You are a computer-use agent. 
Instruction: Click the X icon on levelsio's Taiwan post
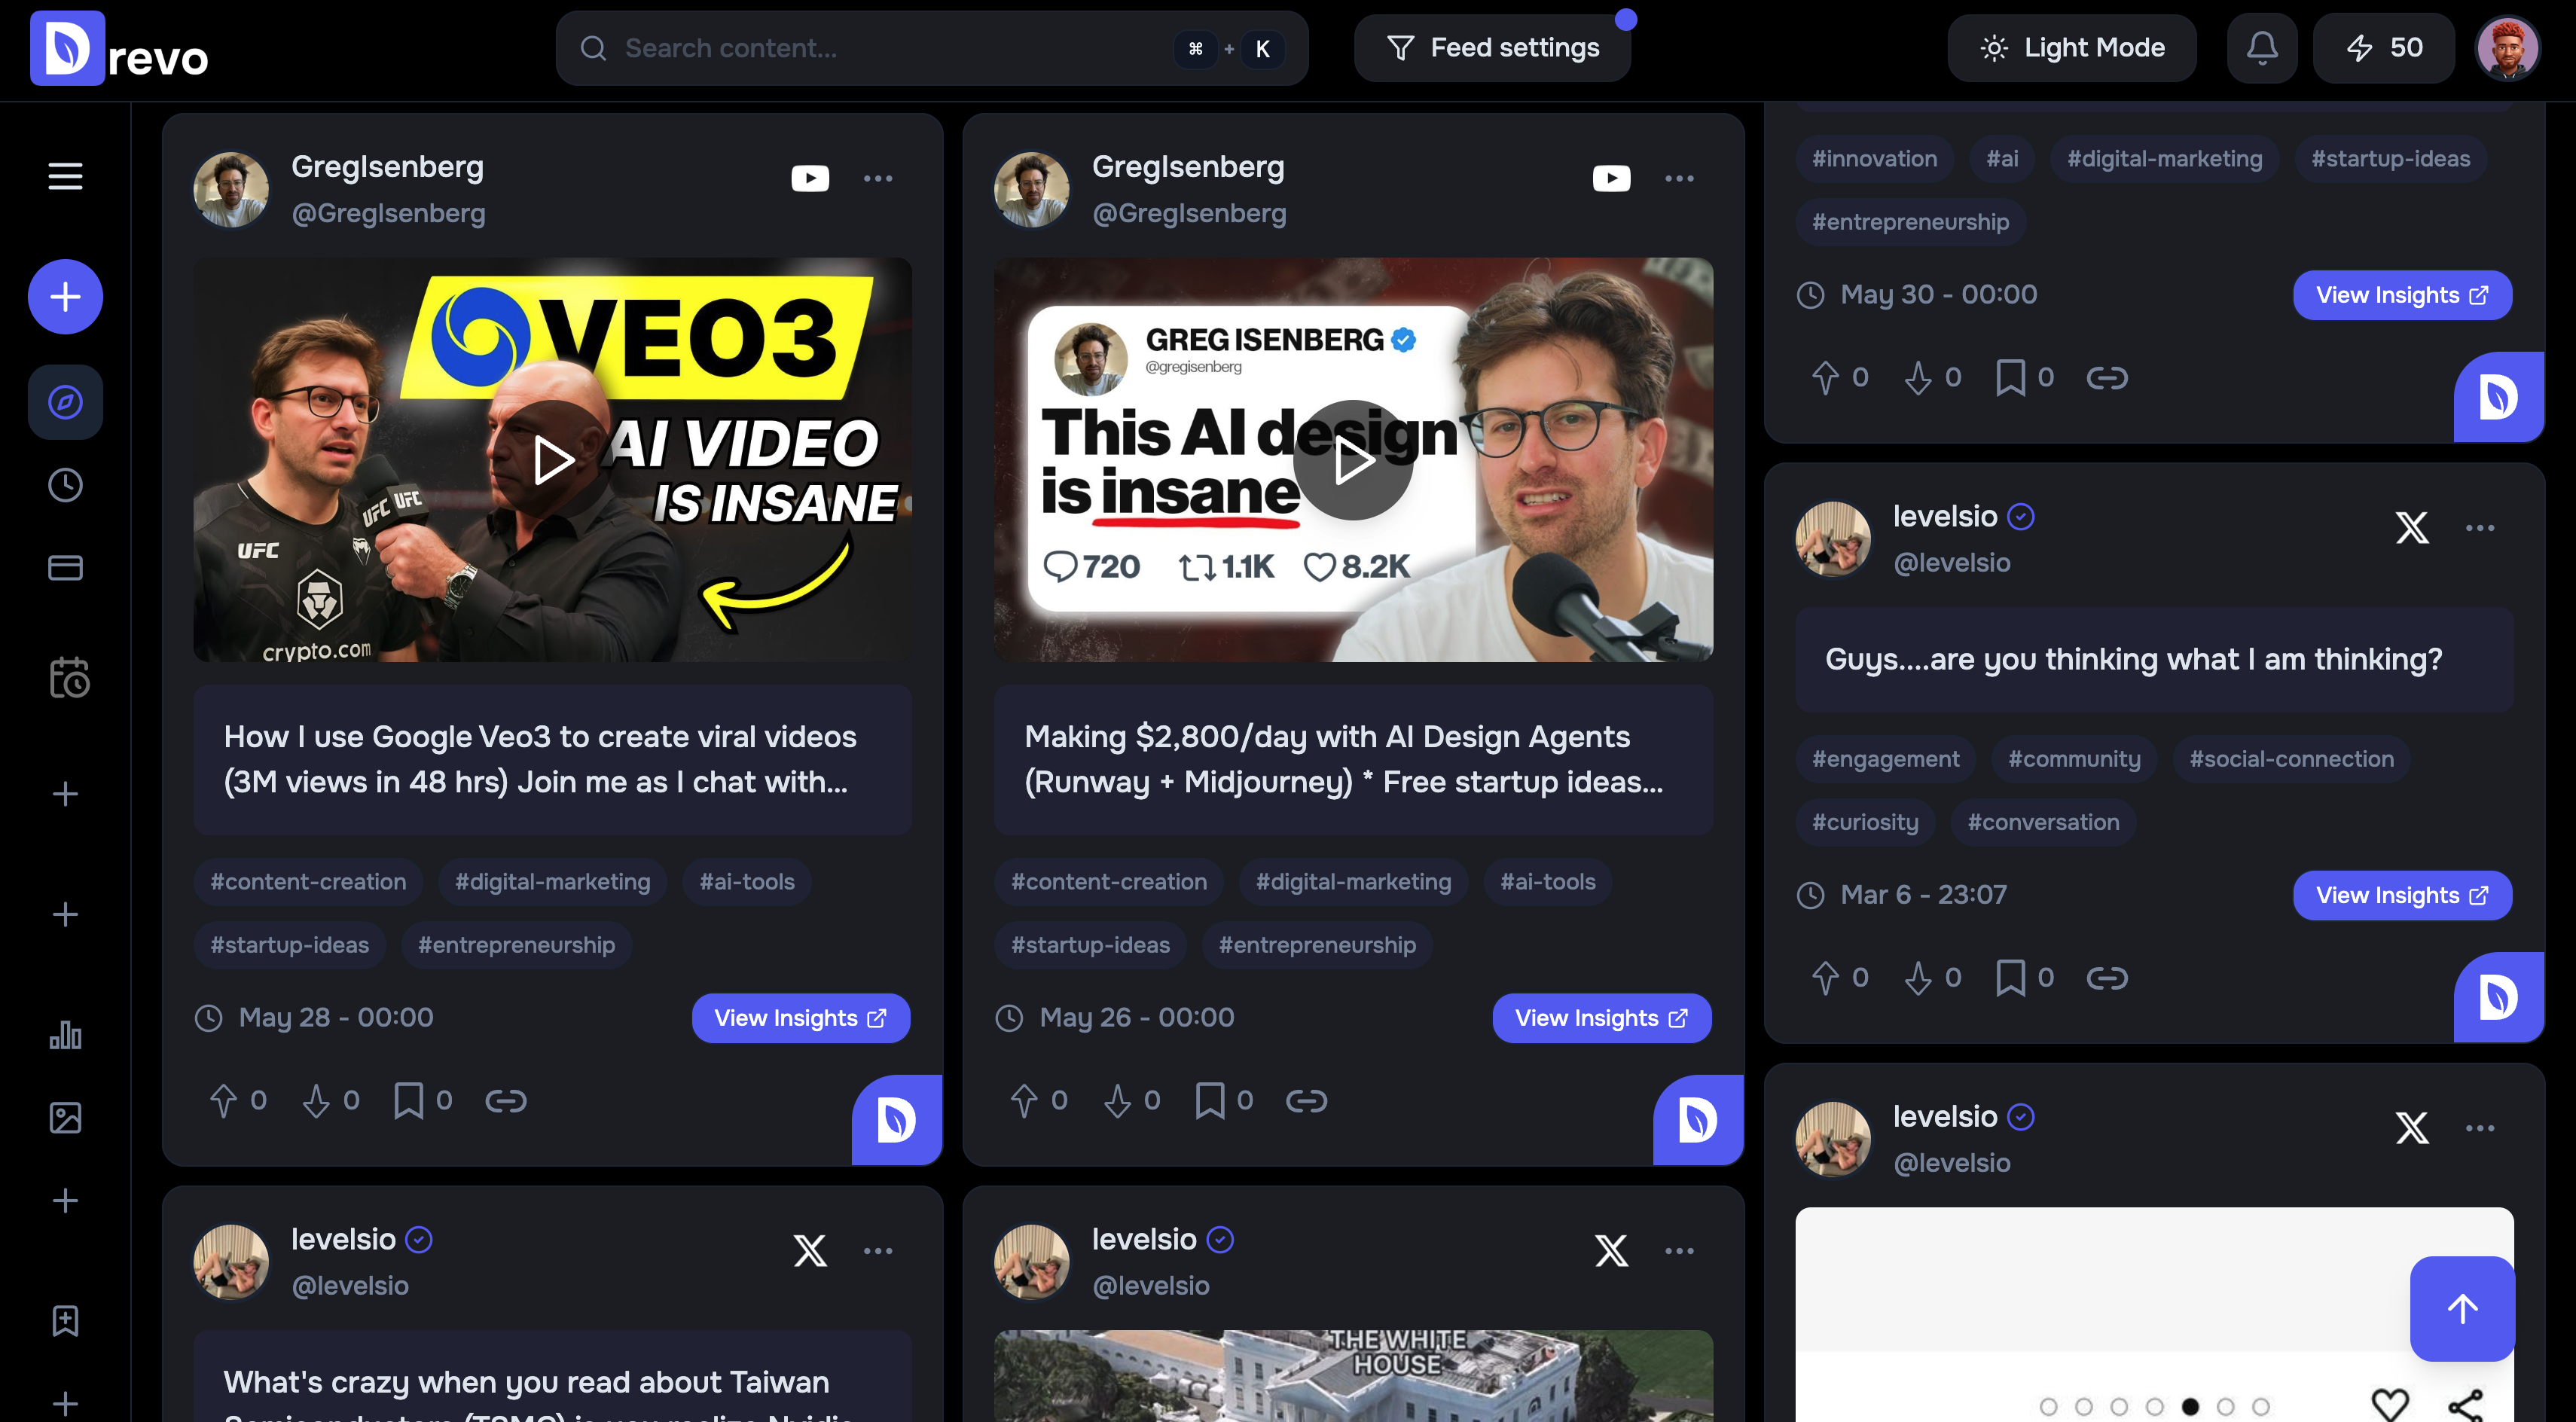809,1250
